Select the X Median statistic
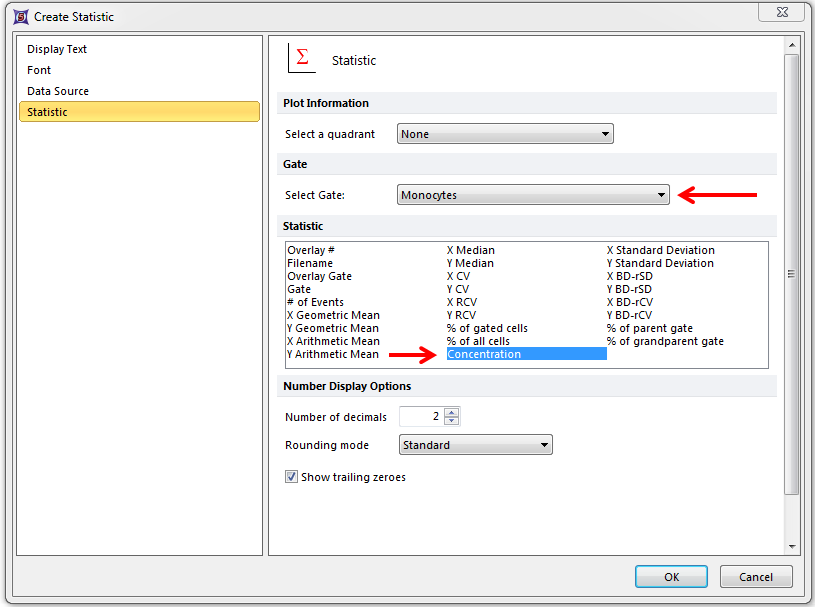This screenshot has height=607, width=815. point(470,250)
